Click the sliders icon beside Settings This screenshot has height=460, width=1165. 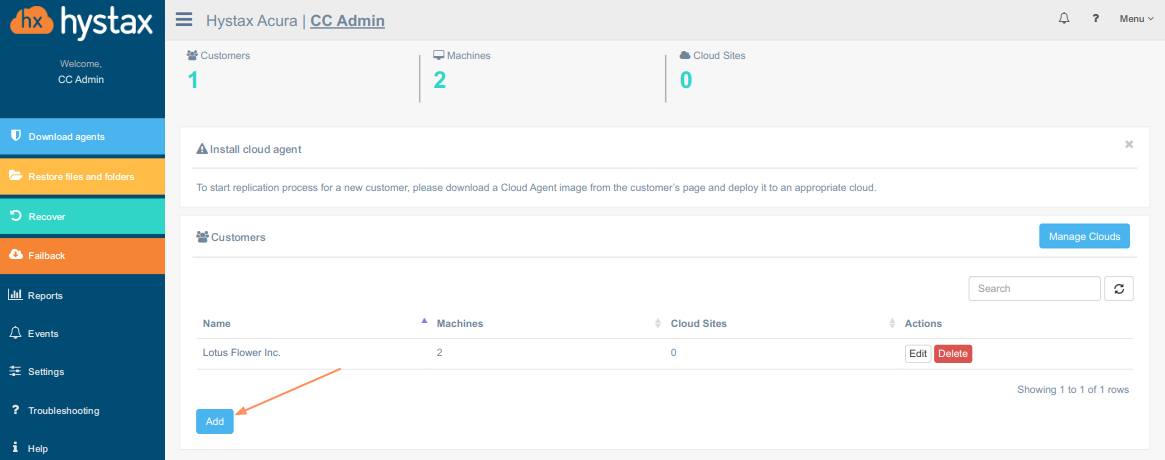coord(15,372)
